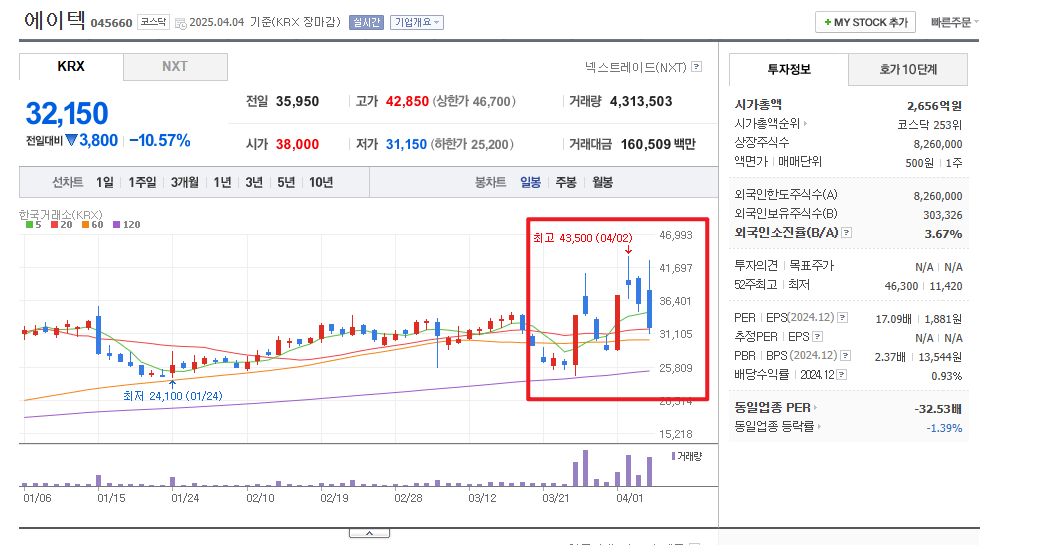Select the 월봉 candlestick chart
The height and width of the screenshot is (545, 1046).
[602, 182]
